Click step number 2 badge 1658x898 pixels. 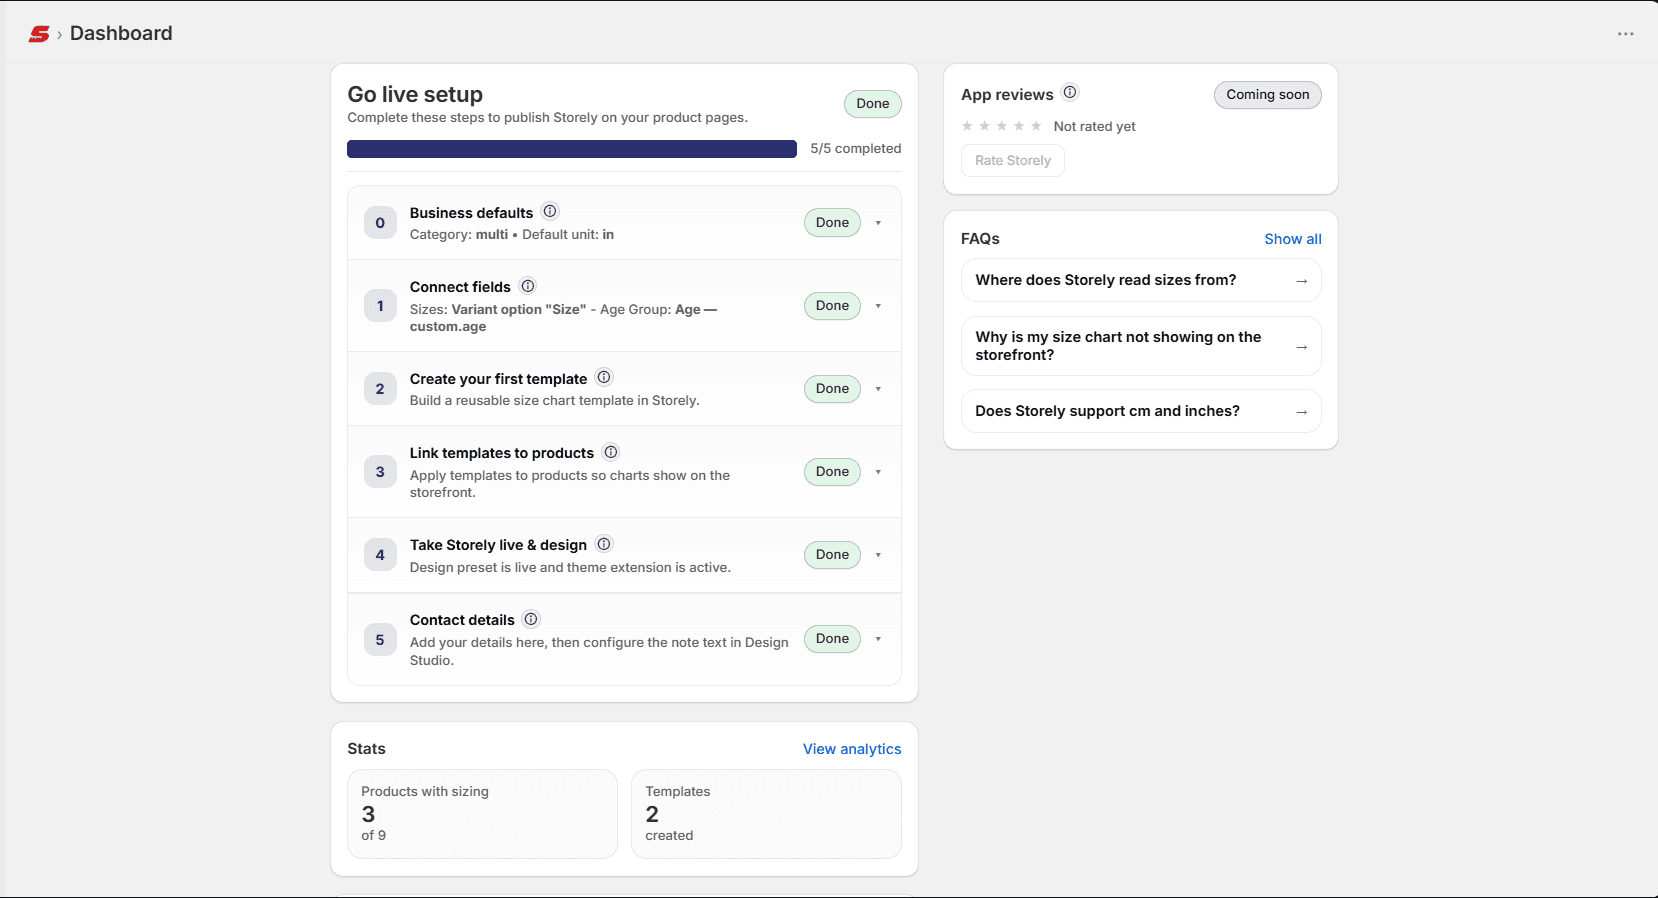pyautogui.click(x=380, y=389)
